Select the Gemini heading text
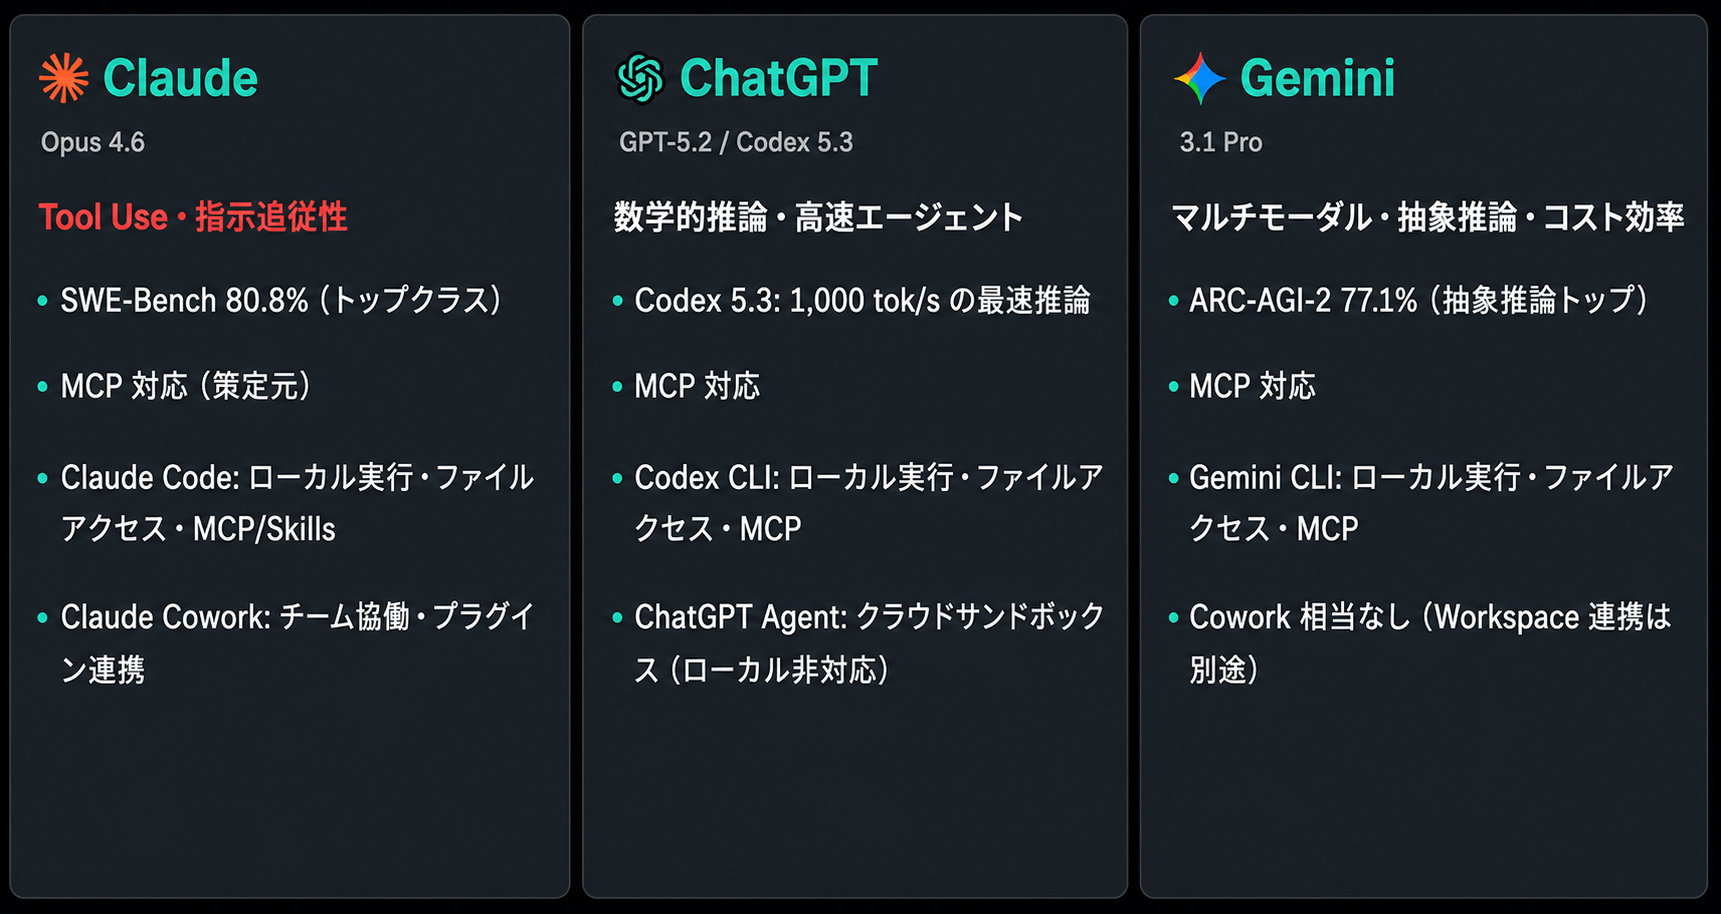The image size is (1721, 914). (x=1317, y=78)
